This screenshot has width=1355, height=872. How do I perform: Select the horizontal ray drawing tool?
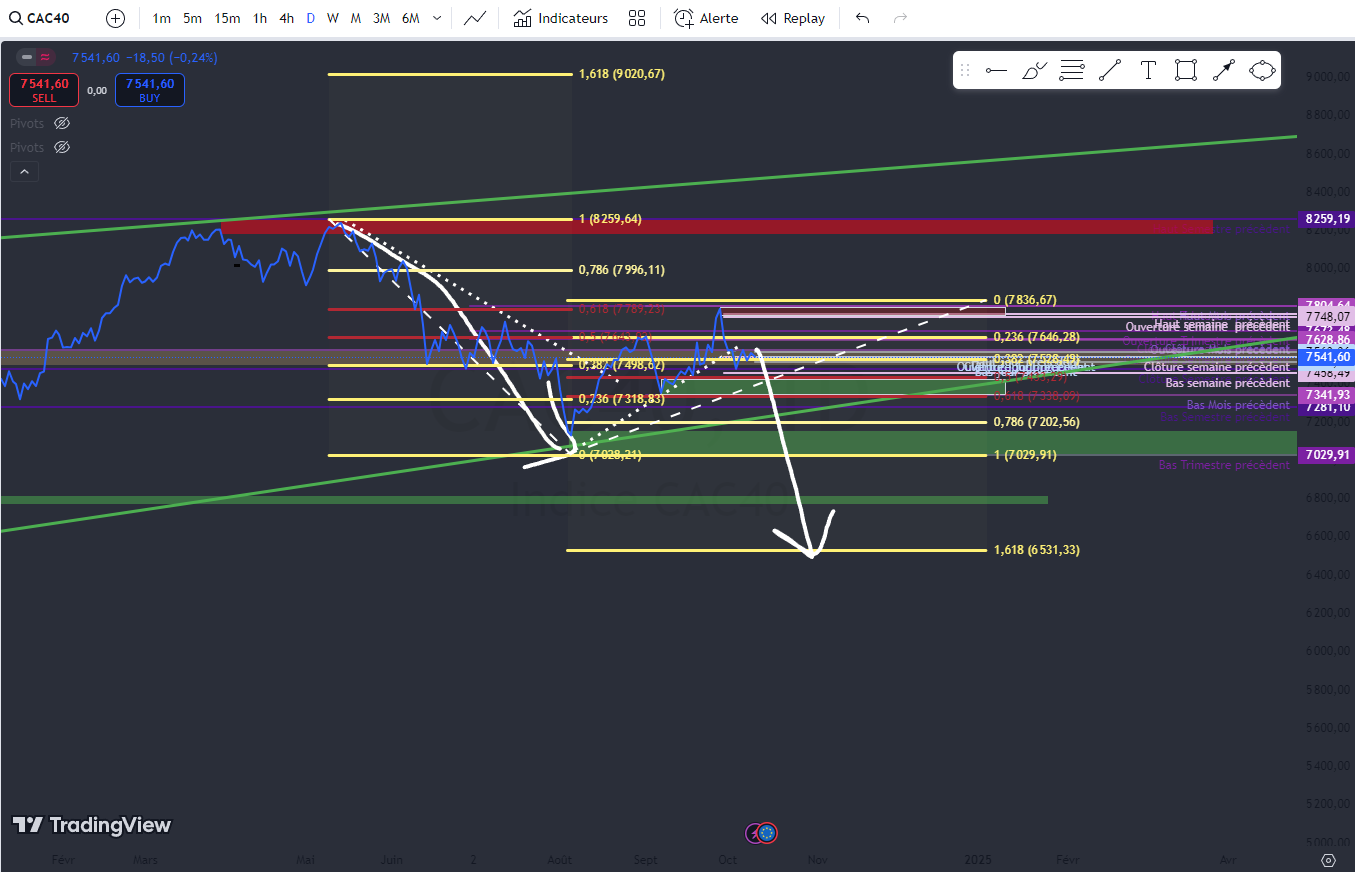pos(995,70)
